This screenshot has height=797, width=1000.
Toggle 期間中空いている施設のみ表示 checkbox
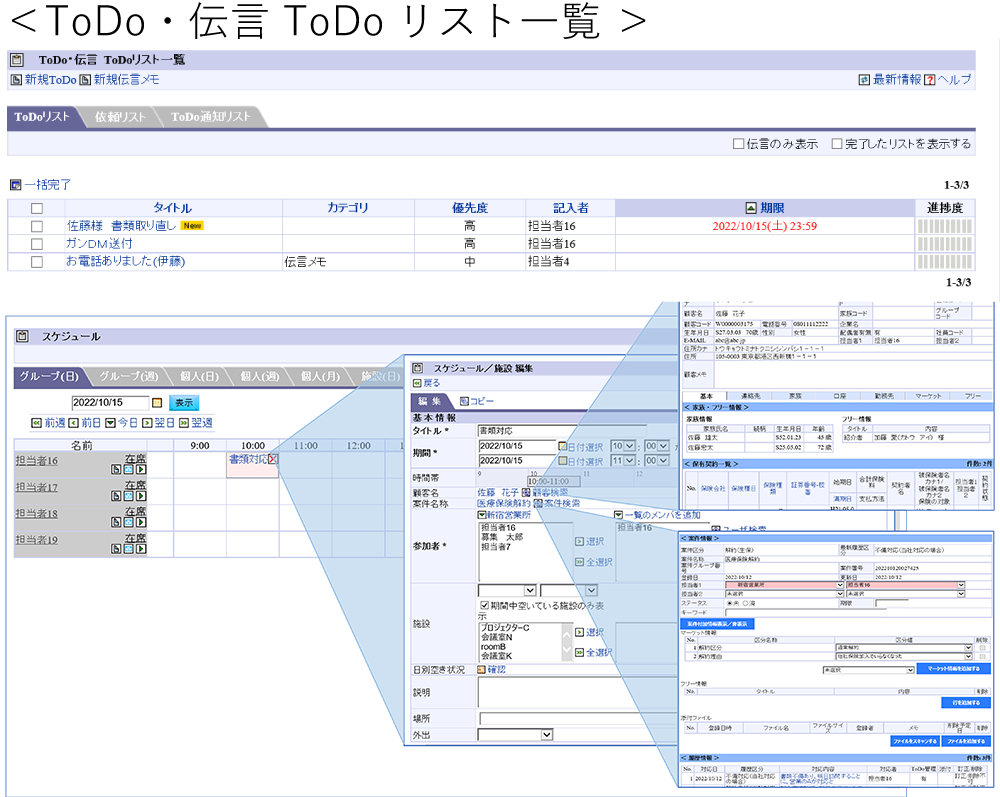coord(484,606)
